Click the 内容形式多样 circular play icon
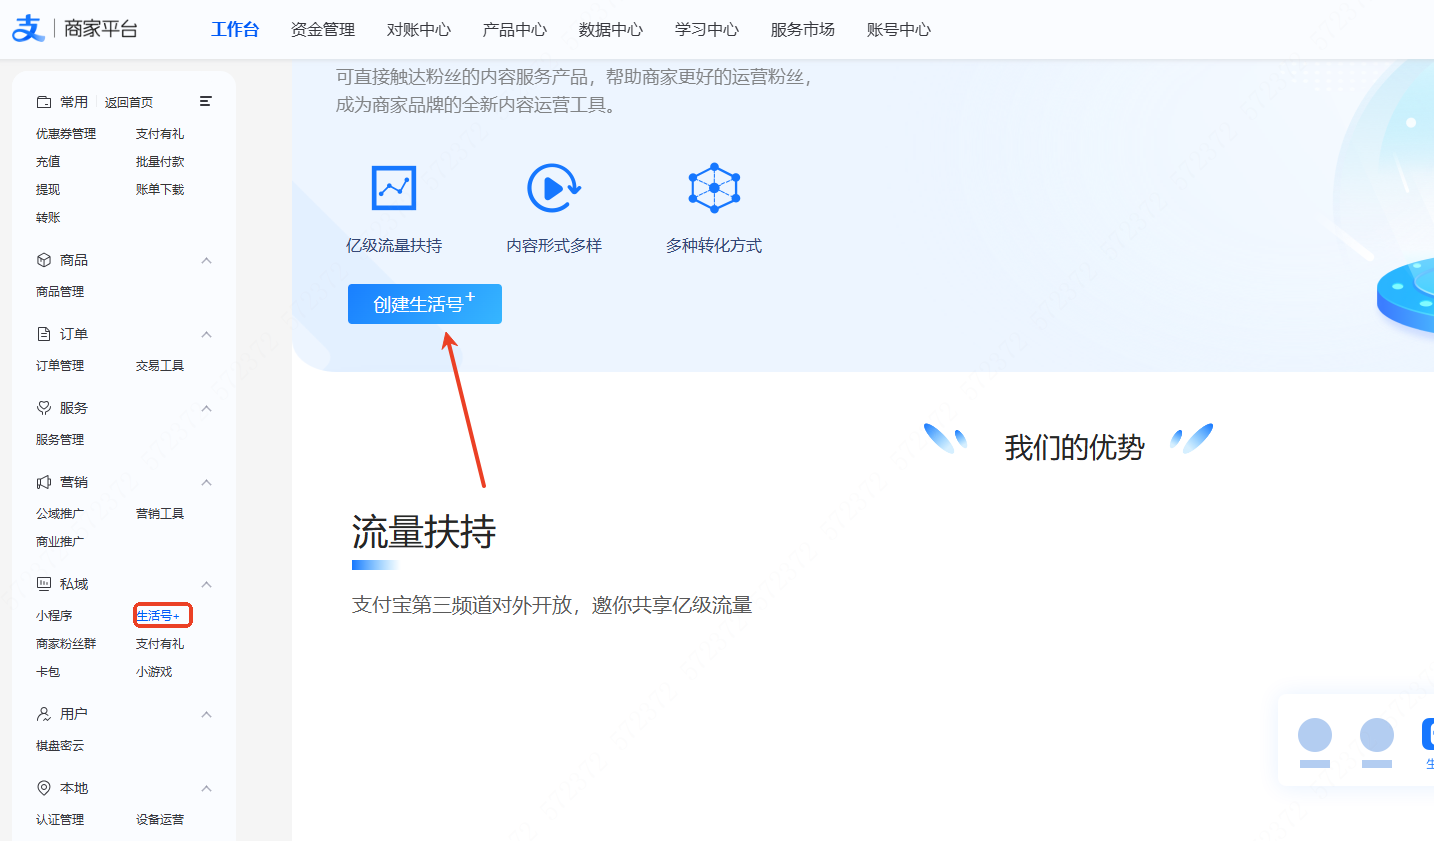This screenshot has width=1434, height=841. [554, 187]
